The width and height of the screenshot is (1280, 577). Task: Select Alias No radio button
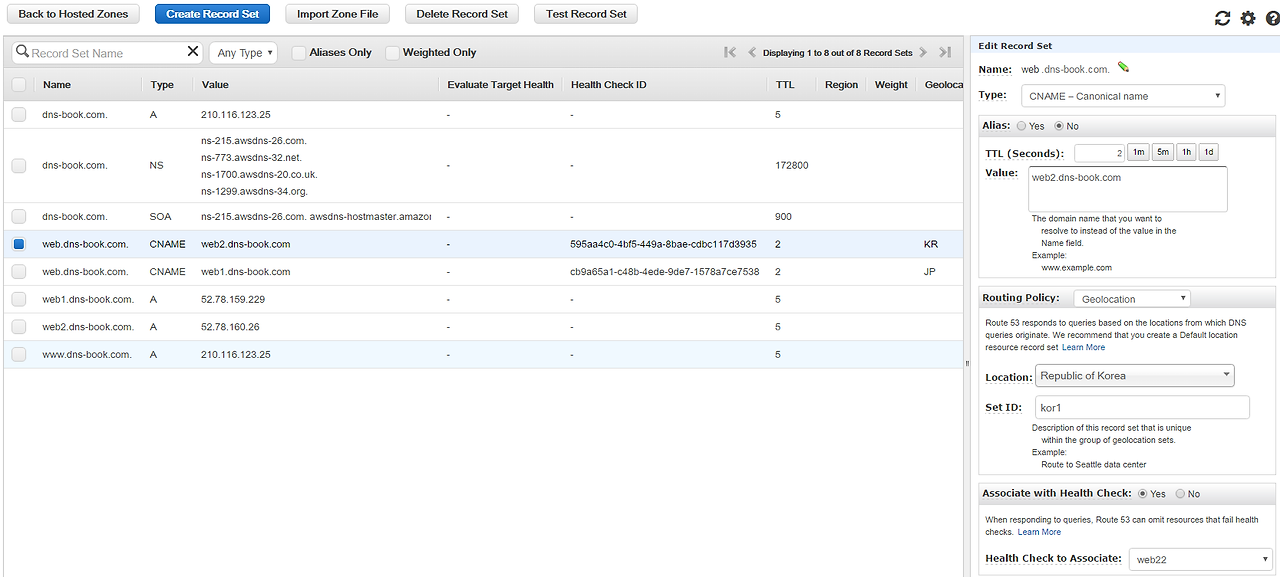[x=1060, y=127]
